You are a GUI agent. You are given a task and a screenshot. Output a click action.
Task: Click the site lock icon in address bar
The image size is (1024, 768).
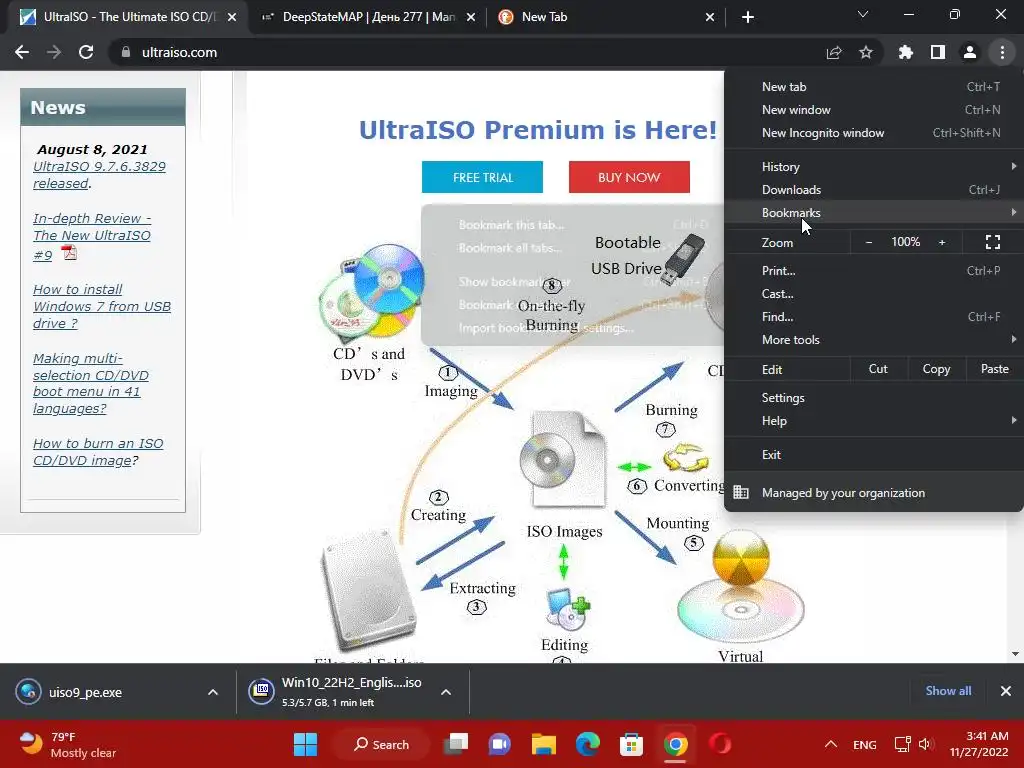[126, 52]
